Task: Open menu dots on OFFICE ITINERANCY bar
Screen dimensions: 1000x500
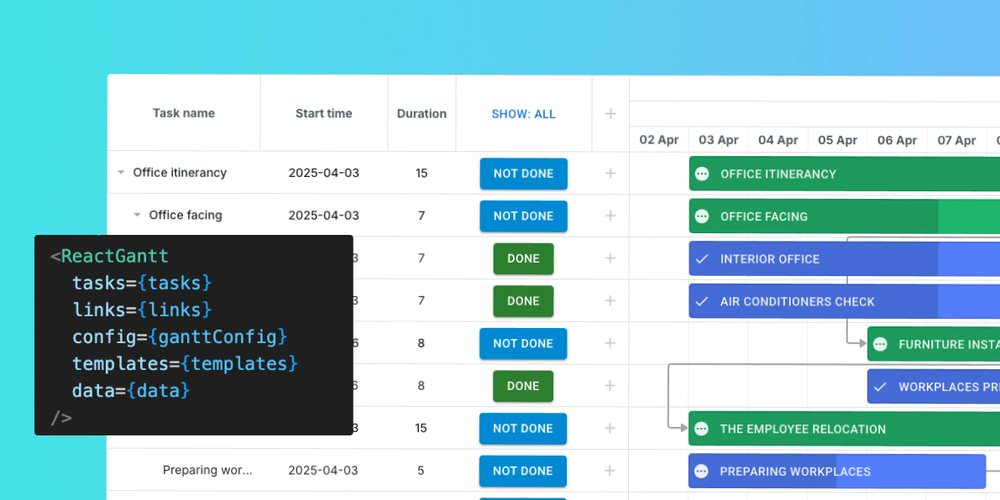Action: pyautogui.click(x=702, y=173)
